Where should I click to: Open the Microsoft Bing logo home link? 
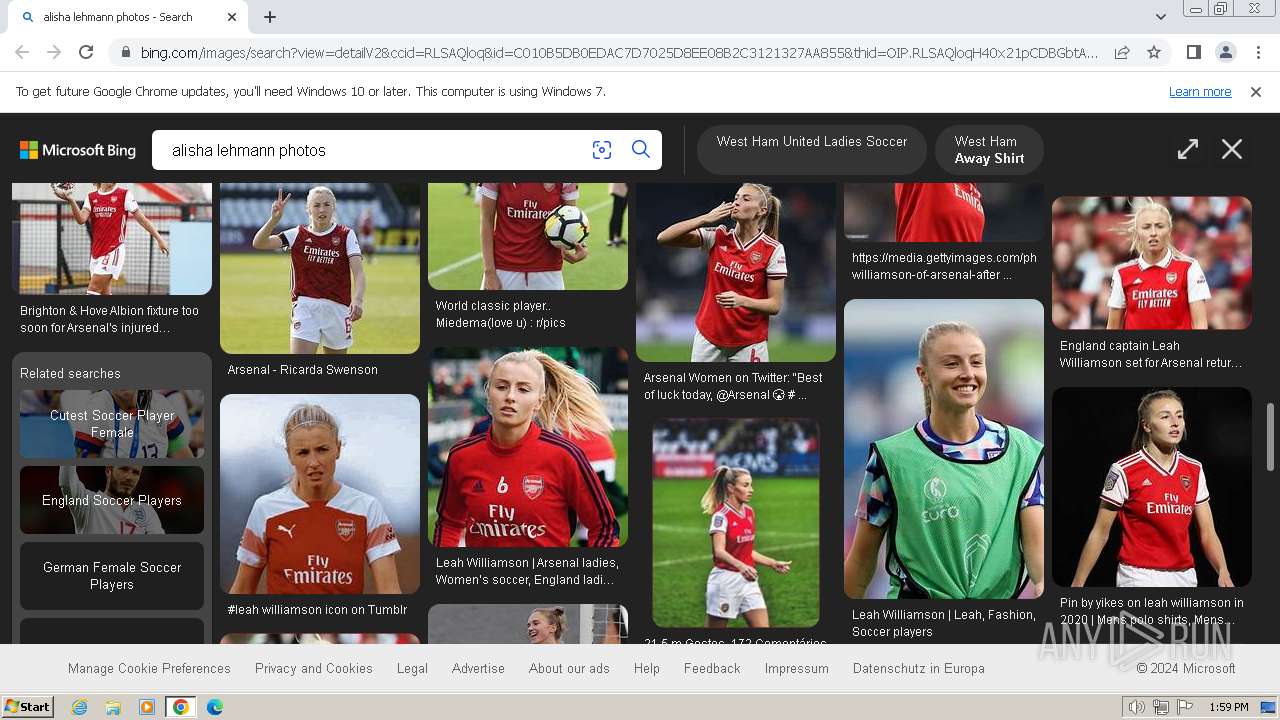(x=78, y=150)
